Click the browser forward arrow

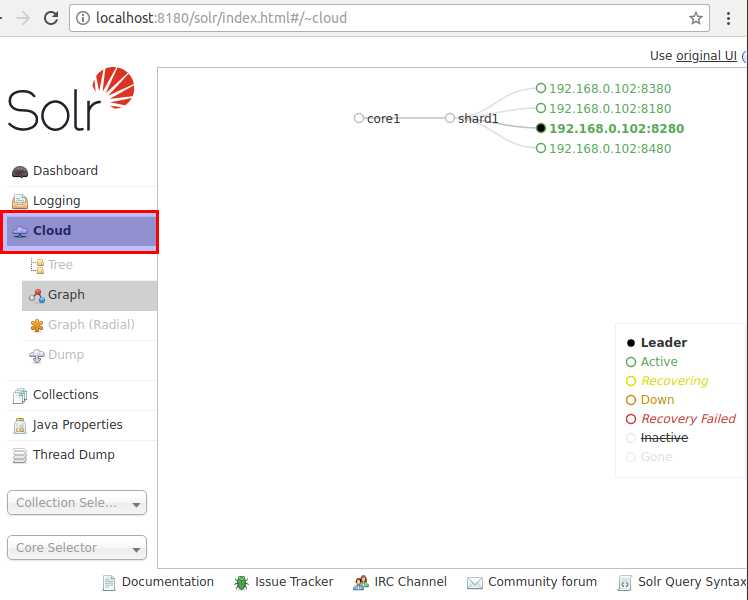point(23,18)
